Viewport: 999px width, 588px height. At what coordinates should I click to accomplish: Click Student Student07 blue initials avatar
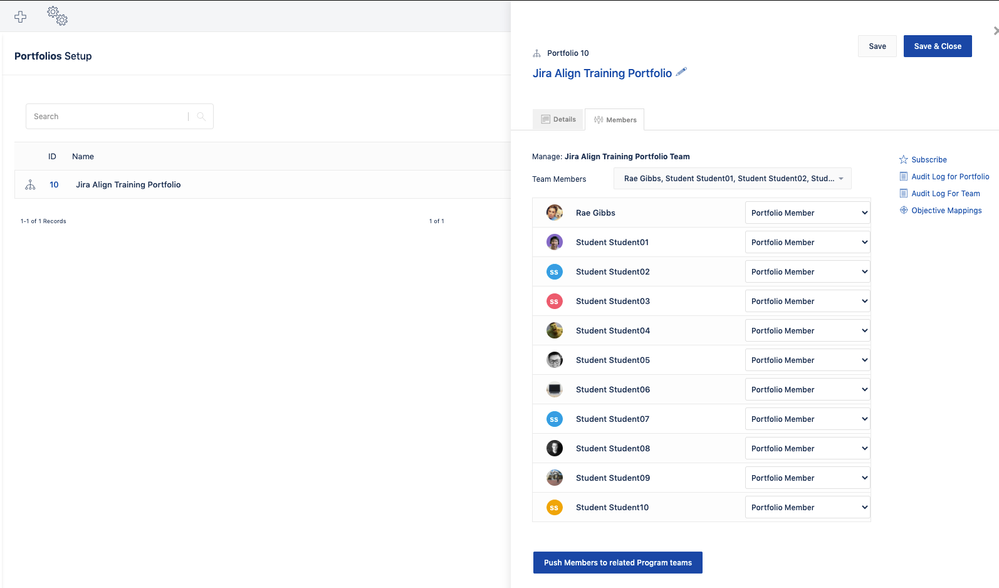[x=554, y=419]
